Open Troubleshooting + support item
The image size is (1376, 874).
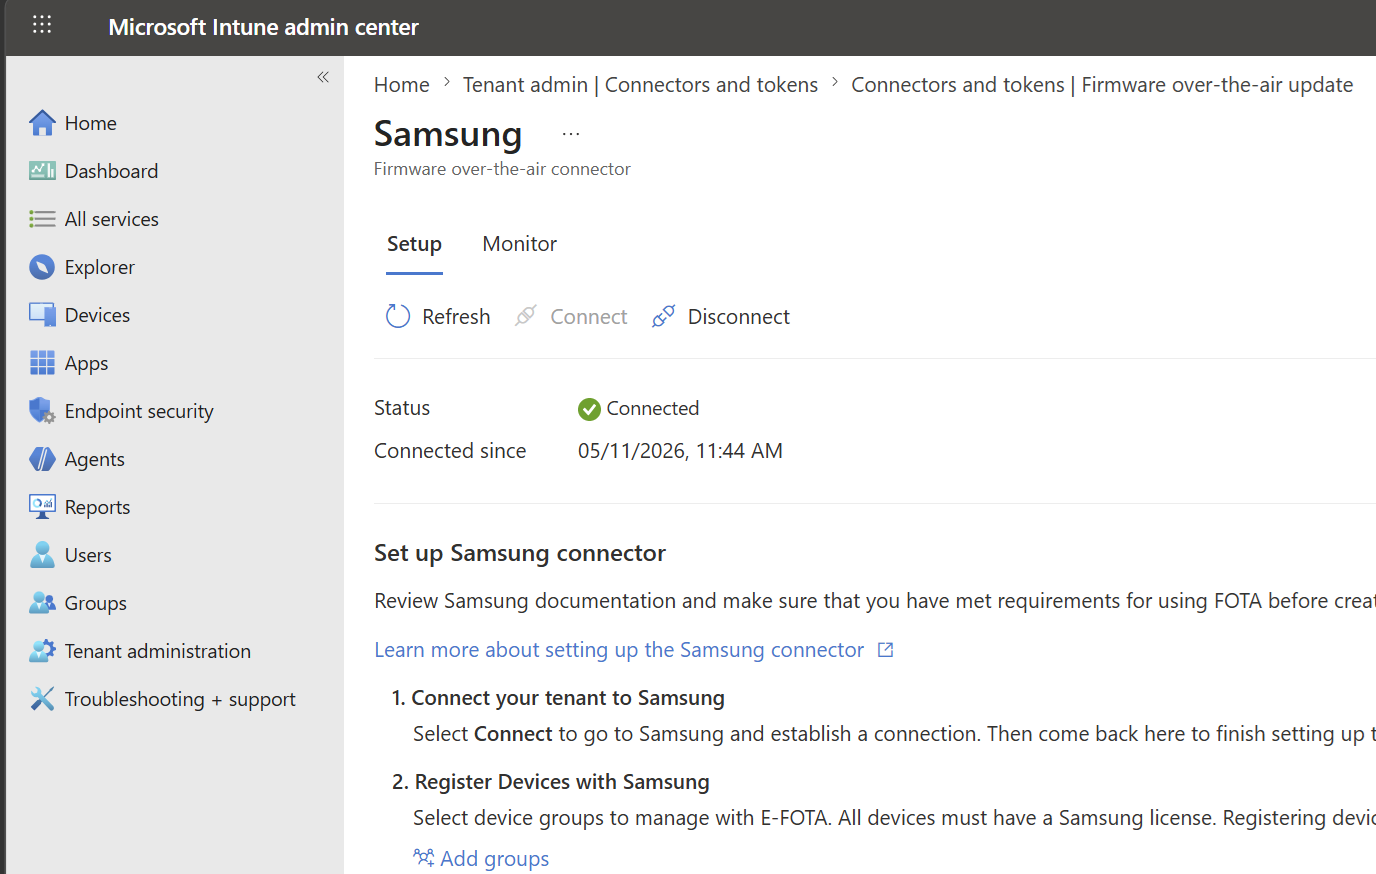click(180, 699)
